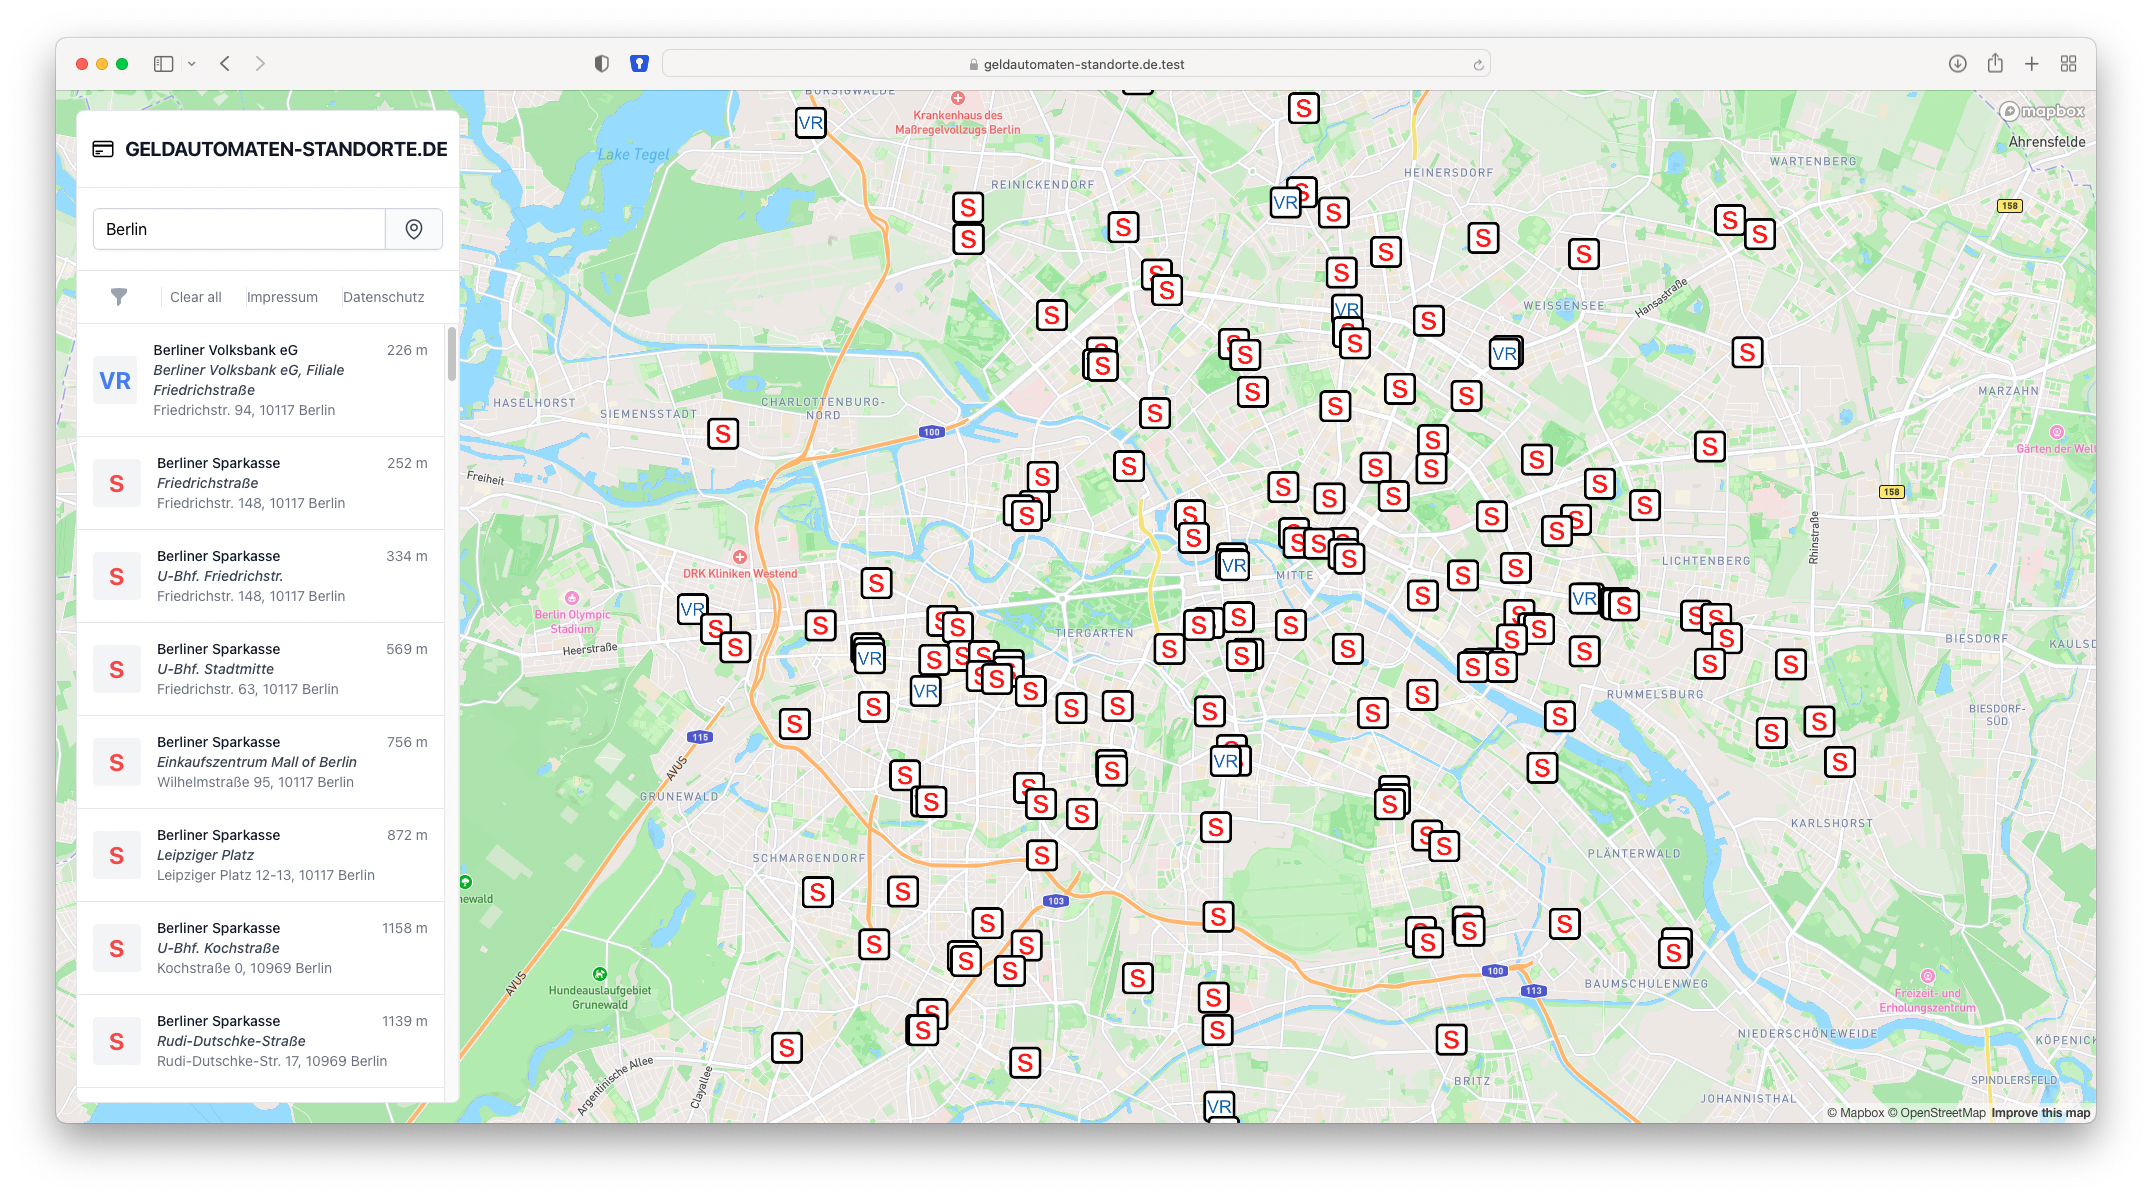Open the sidebar dropdown chevron in Safari toolbar
This screenshot has height=1197, width=2152.
pos(191,64)
